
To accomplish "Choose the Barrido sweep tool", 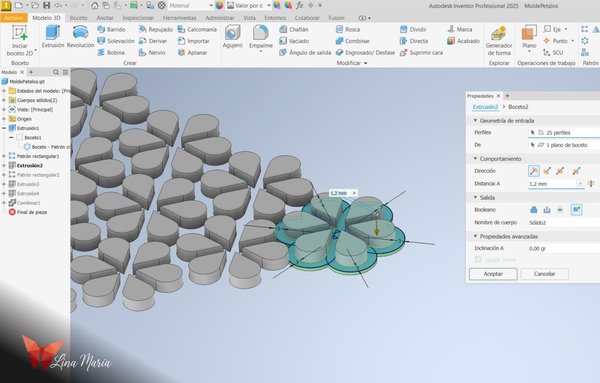I will pos(111,29).
